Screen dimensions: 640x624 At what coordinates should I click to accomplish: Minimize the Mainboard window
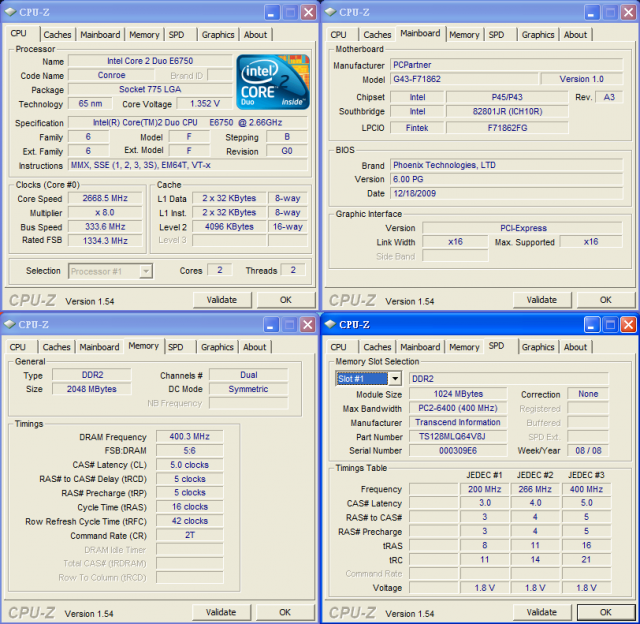(x=591, y=13)
